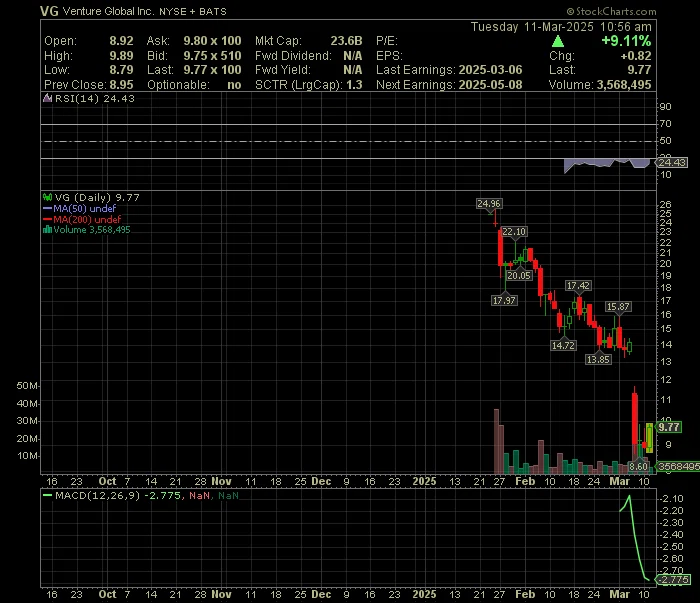This screenshot has height=603, width=700.
Task: Click the Bid quote 9.75 x 510
Action: point(212,56)
